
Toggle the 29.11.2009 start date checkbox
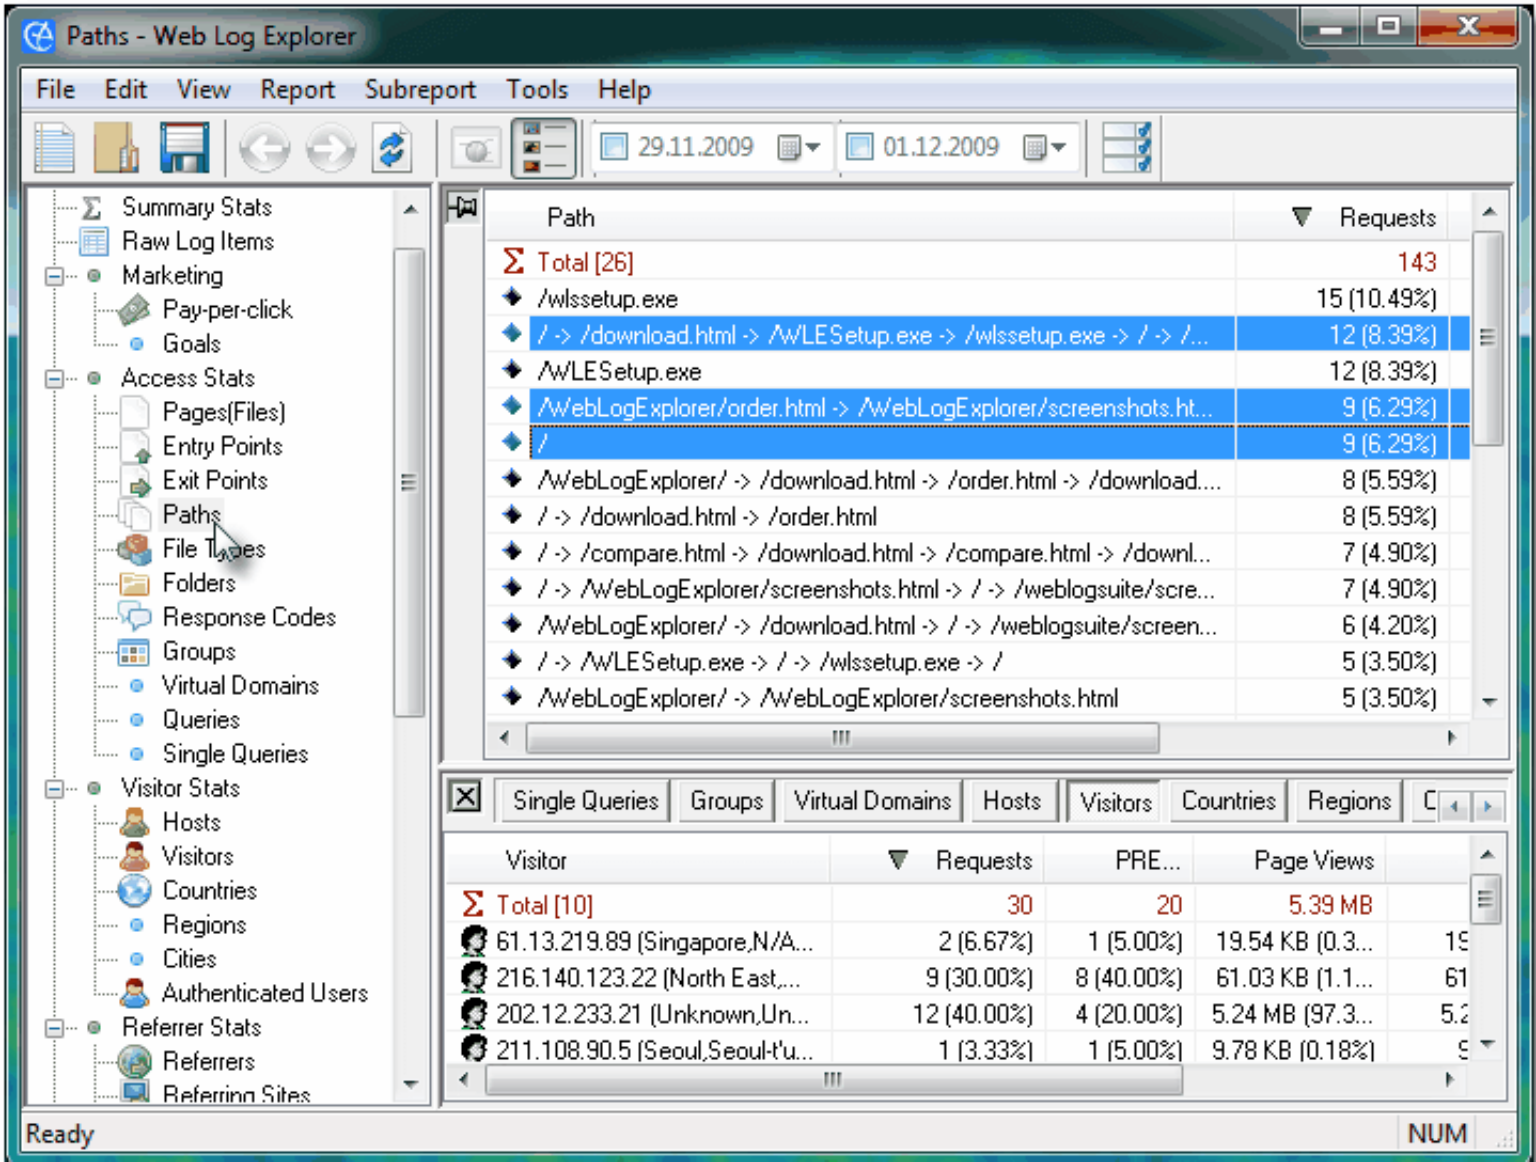613,147
